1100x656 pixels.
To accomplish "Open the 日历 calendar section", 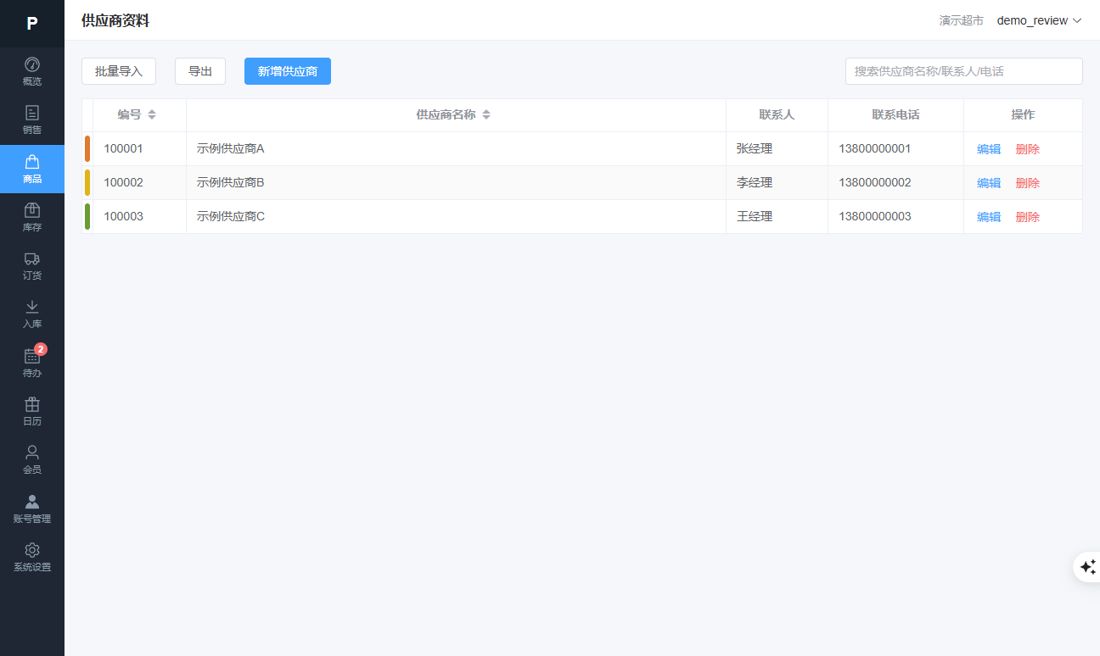I will [32, 411].
